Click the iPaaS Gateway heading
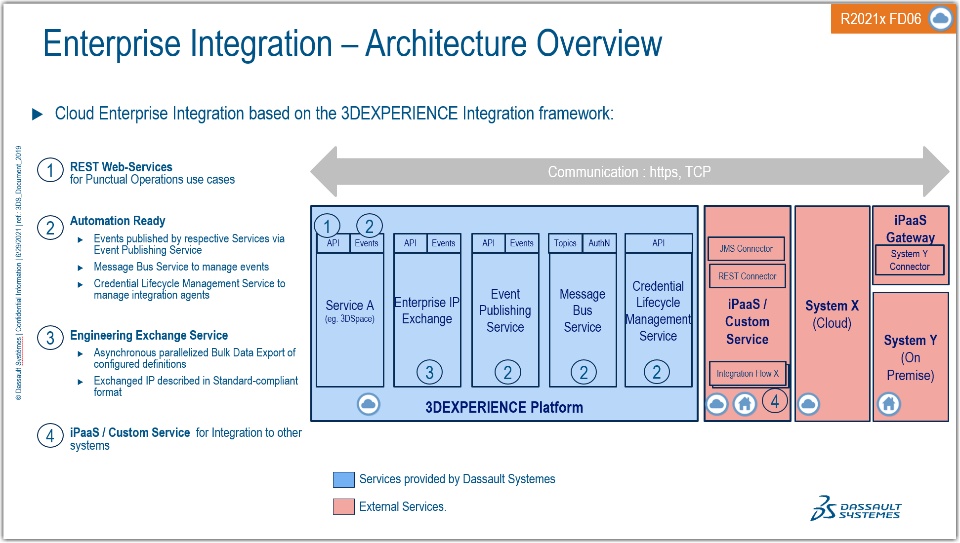 coord(910,228)
